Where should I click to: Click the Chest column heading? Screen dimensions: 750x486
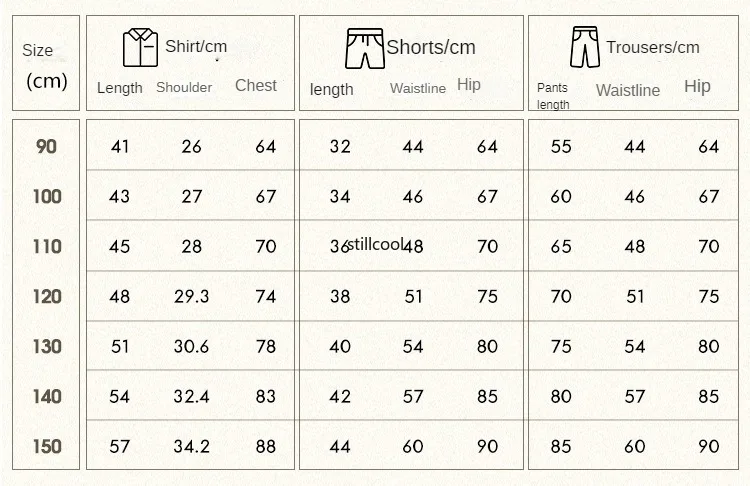click(256, 85)
